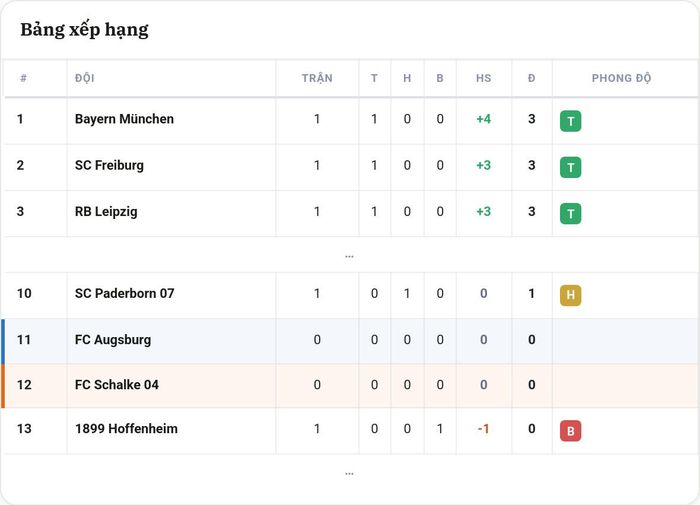
Task: Click SC Freiburg's green T form badge
Action: [571, 167]
